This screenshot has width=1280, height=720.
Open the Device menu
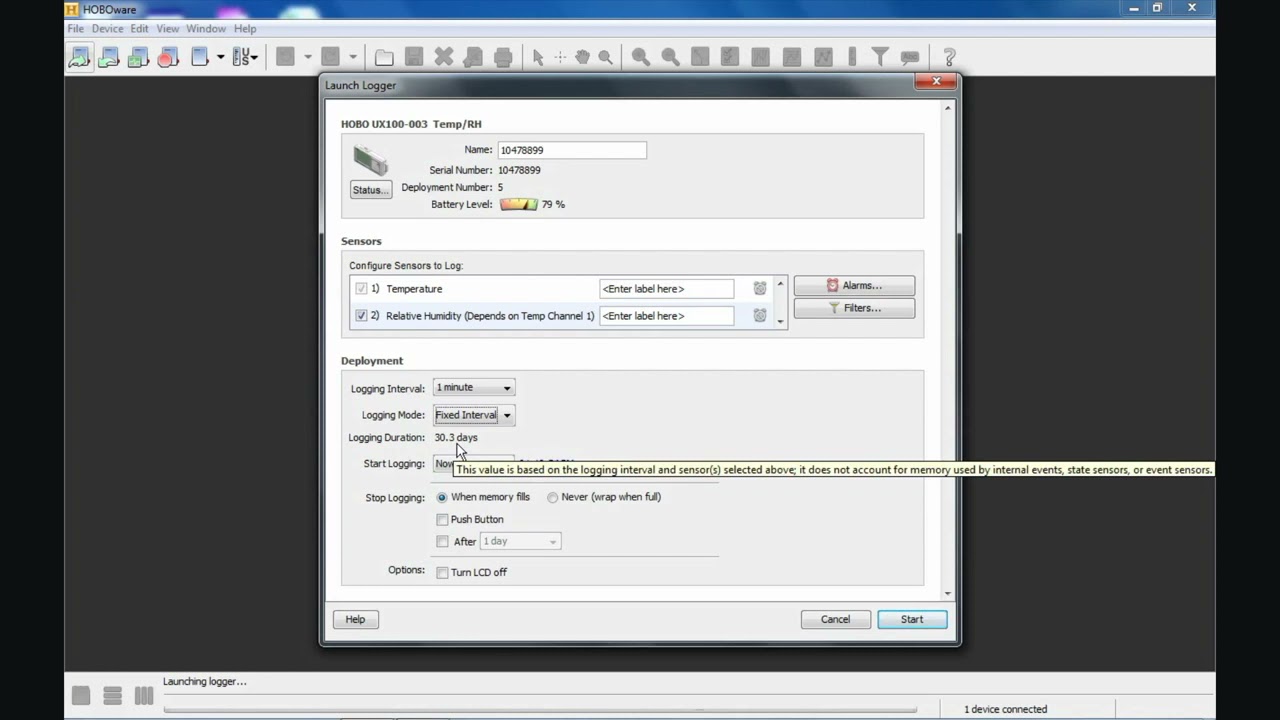[x=107, y=28]
